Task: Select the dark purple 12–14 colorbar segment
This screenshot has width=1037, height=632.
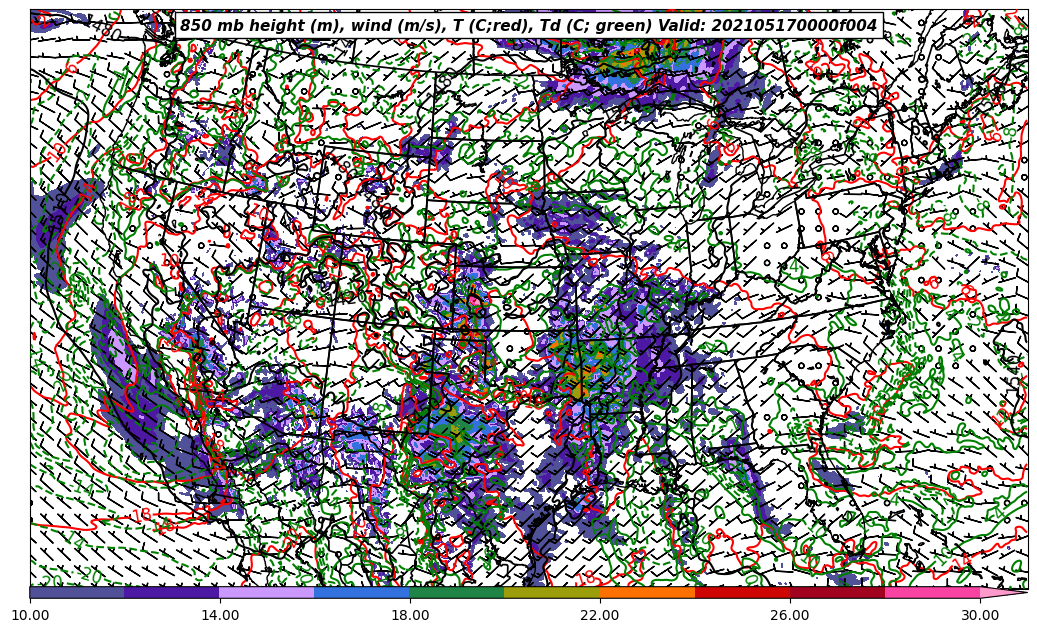Action: pyautogui.click(x=172, y=592)
